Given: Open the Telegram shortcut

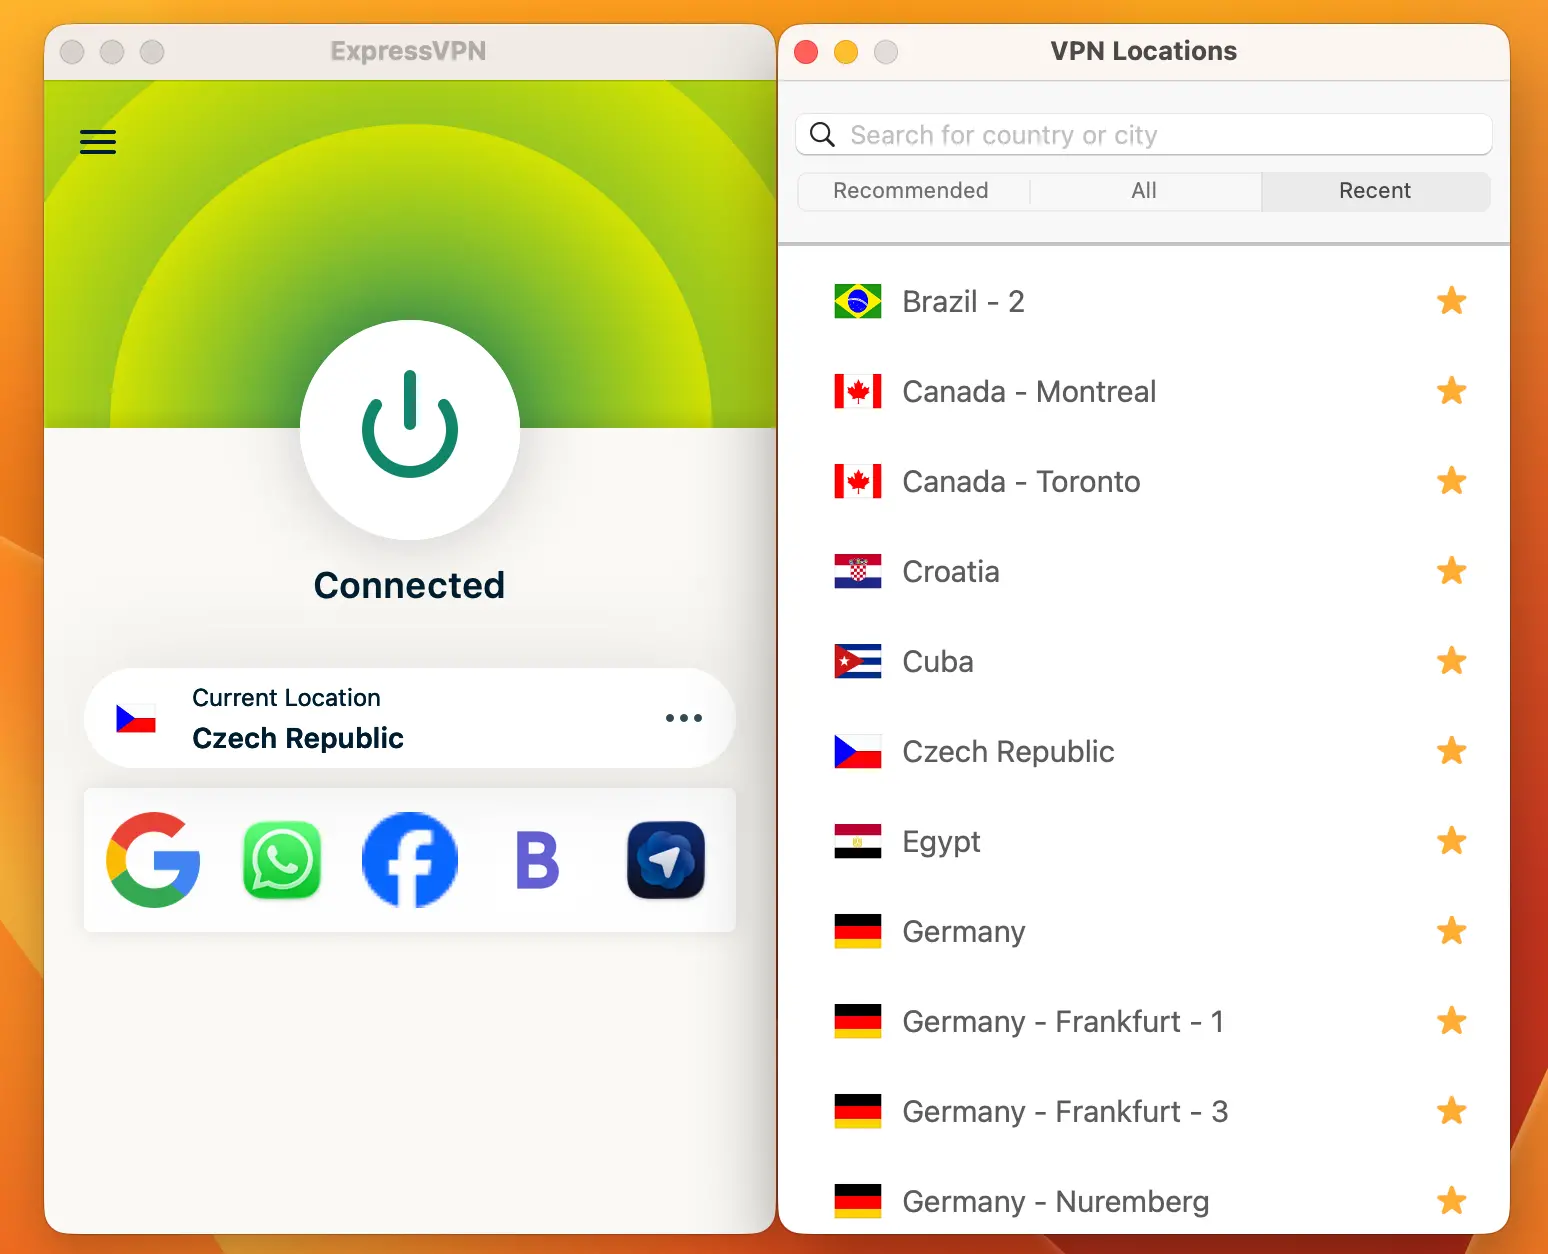Looking at the screenshot, I should pyautogui.click(x=665, y=860).
